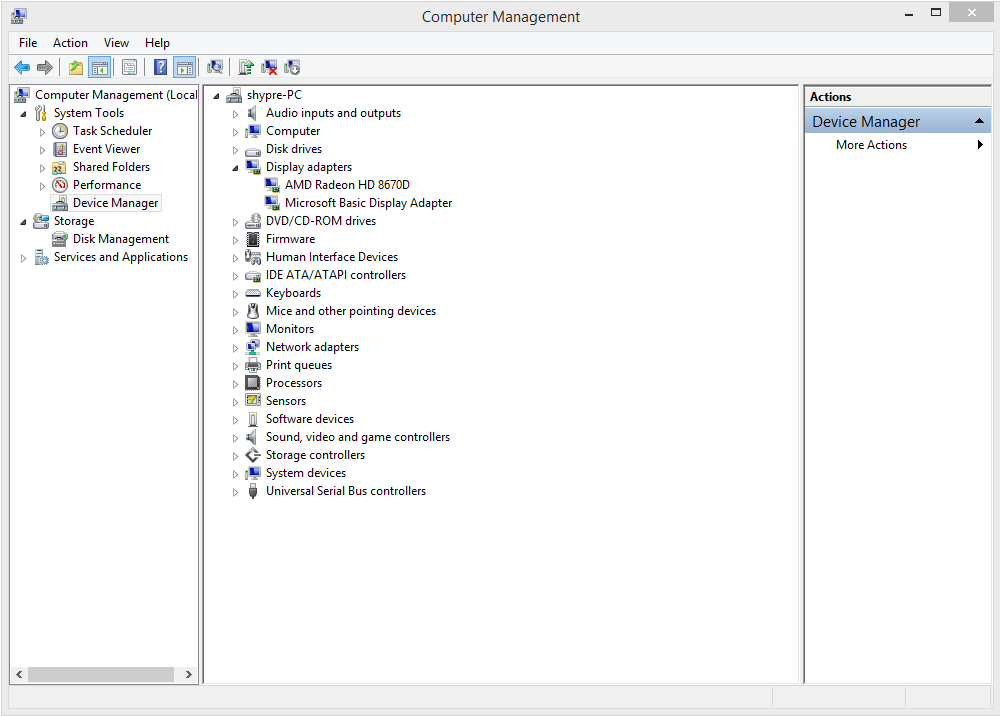Viewport: 1000px width, 716px height.
Task: Select Microsoft Basic Display Adapter device
Action: click(x=368, y=203)
